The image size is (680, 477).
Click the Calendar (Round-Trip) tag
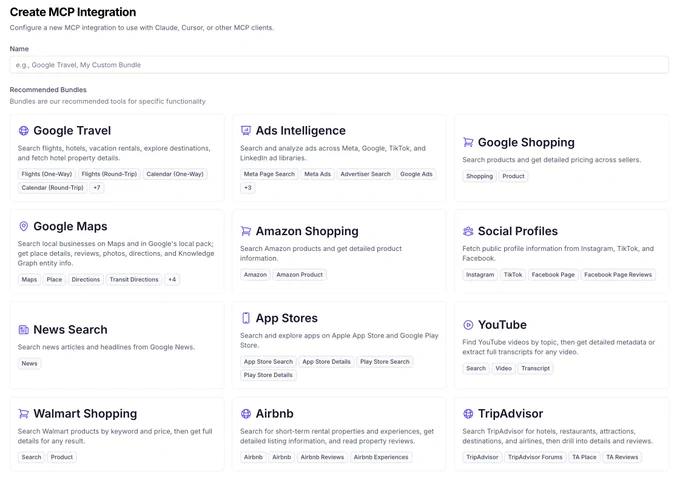click(52, 187)
